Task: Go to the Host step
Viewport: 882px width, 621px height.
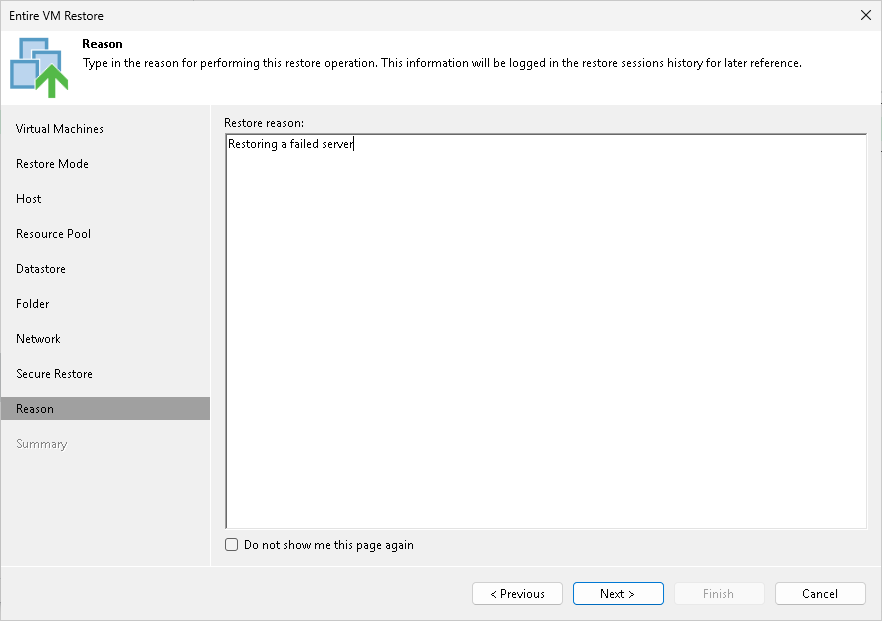Action: (28, 198)
